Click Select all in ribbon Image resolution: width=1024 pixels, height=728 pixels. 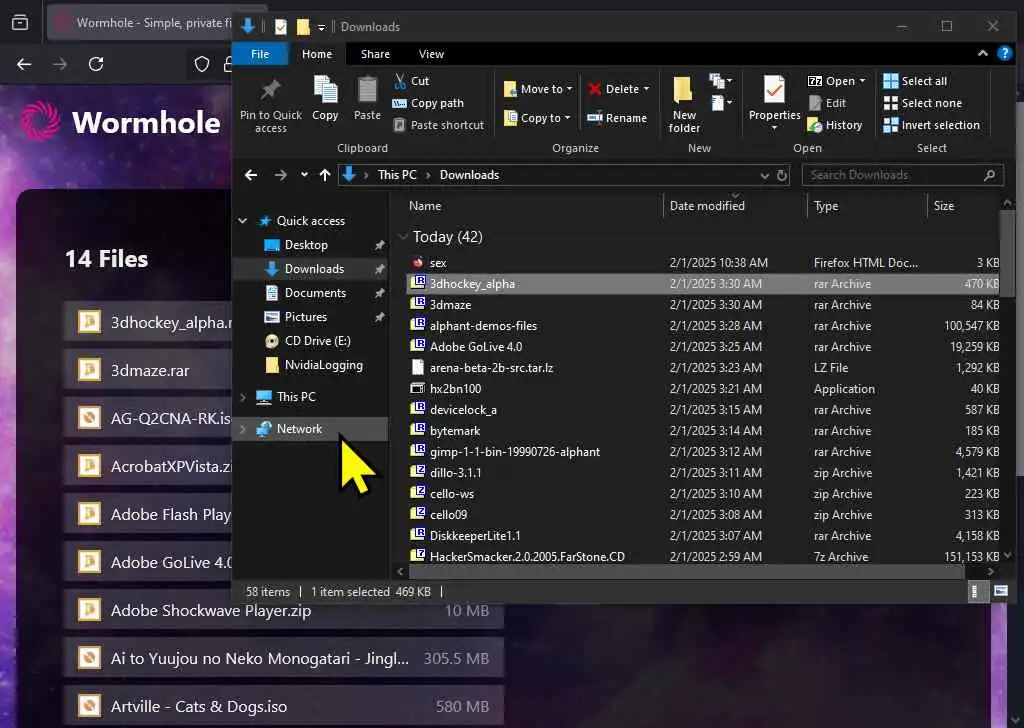point(915,81)
